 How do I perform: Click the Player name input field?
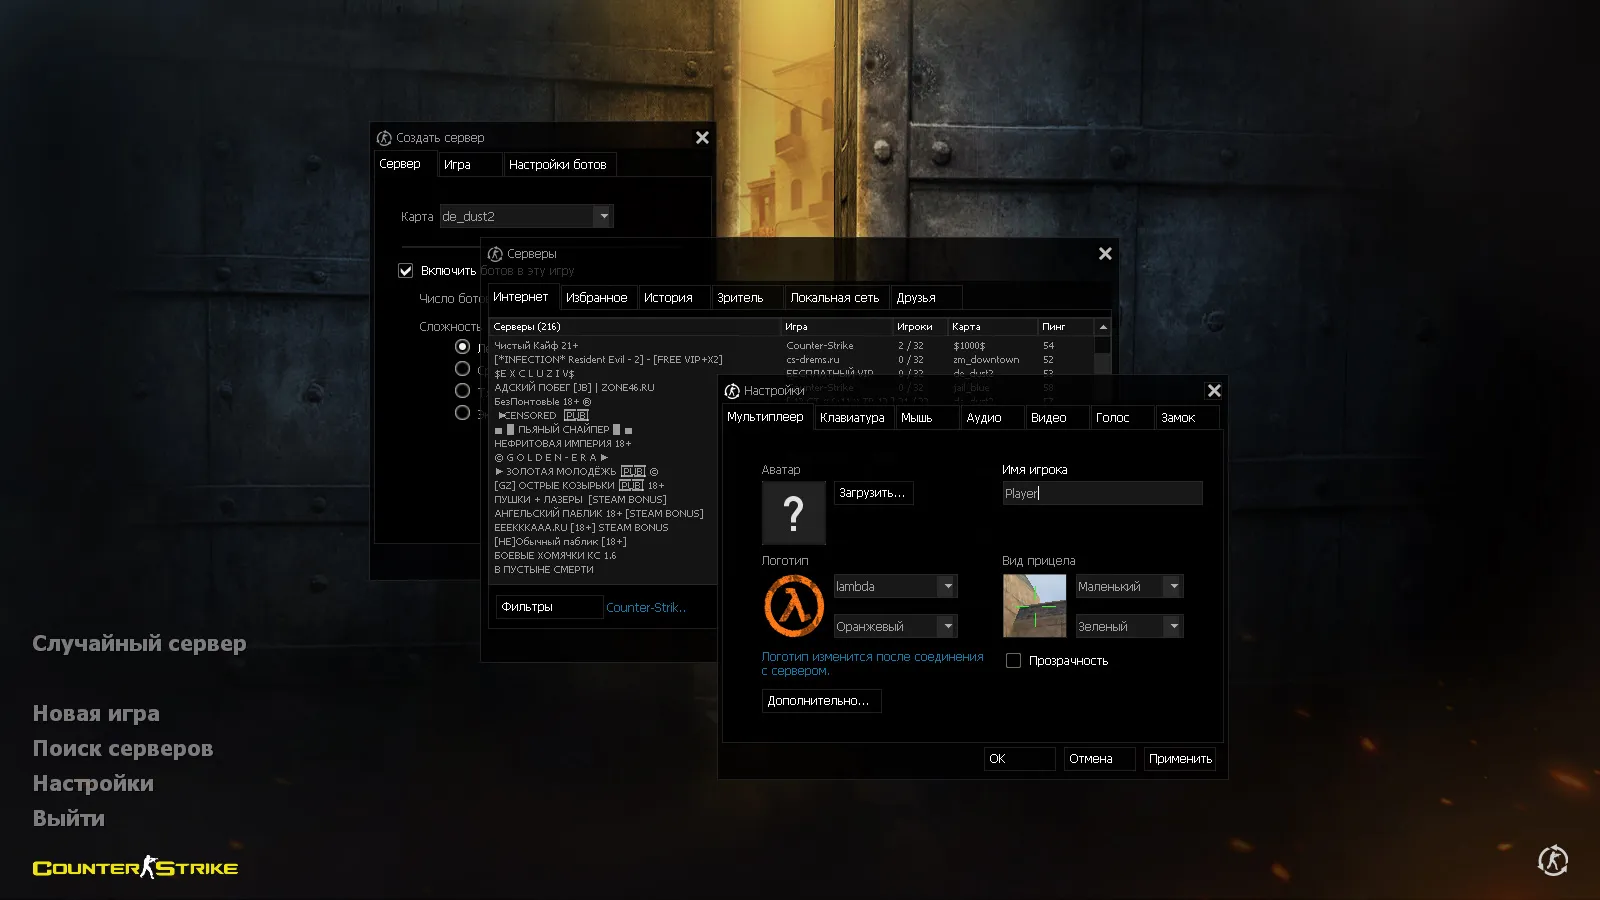tap(1100, 493)
